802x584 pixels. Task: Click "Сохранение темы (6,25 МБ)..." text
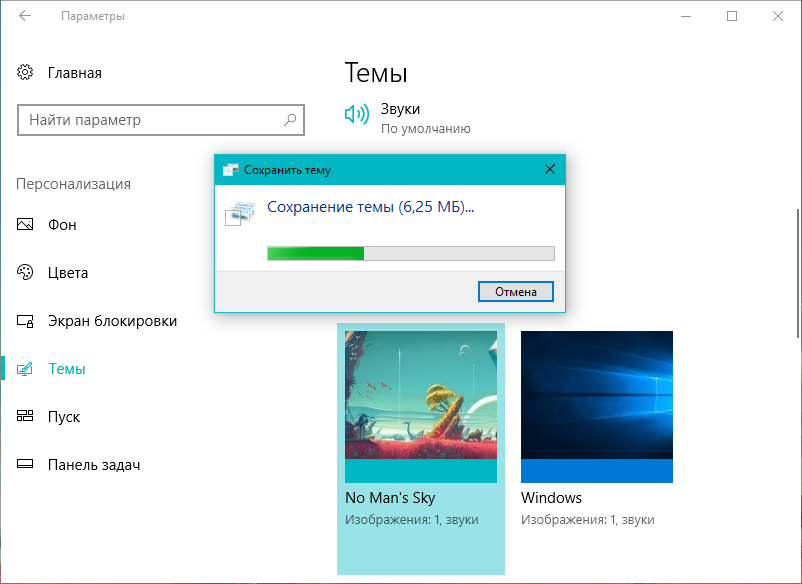pos(370,207)
